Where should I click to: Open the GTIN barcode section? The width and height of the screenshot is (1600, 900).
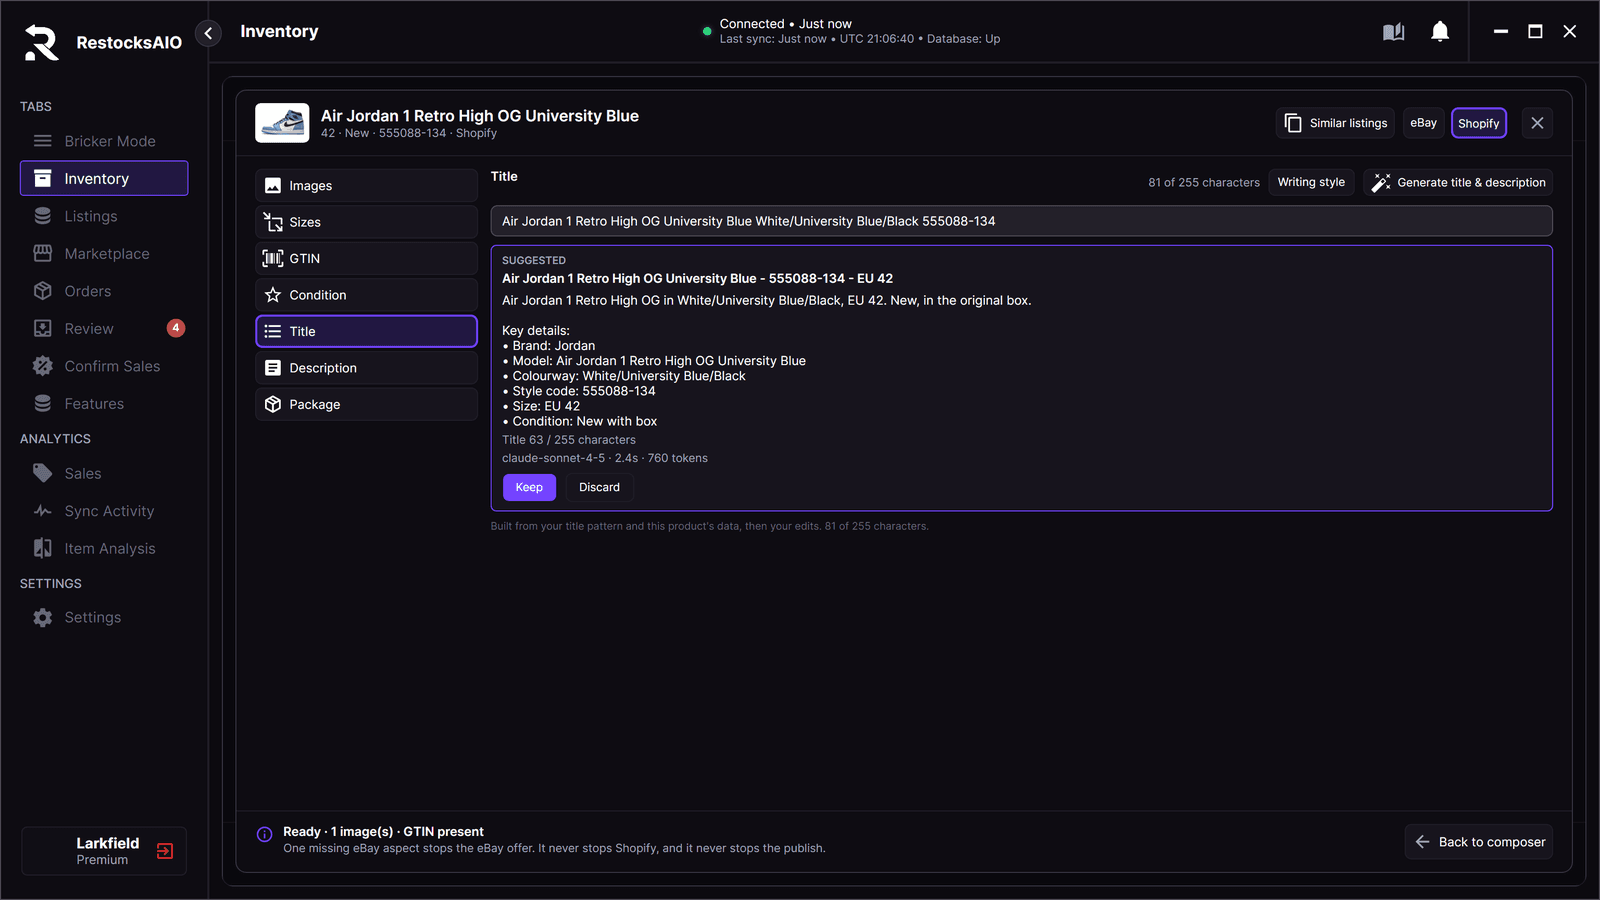point(366,258)
